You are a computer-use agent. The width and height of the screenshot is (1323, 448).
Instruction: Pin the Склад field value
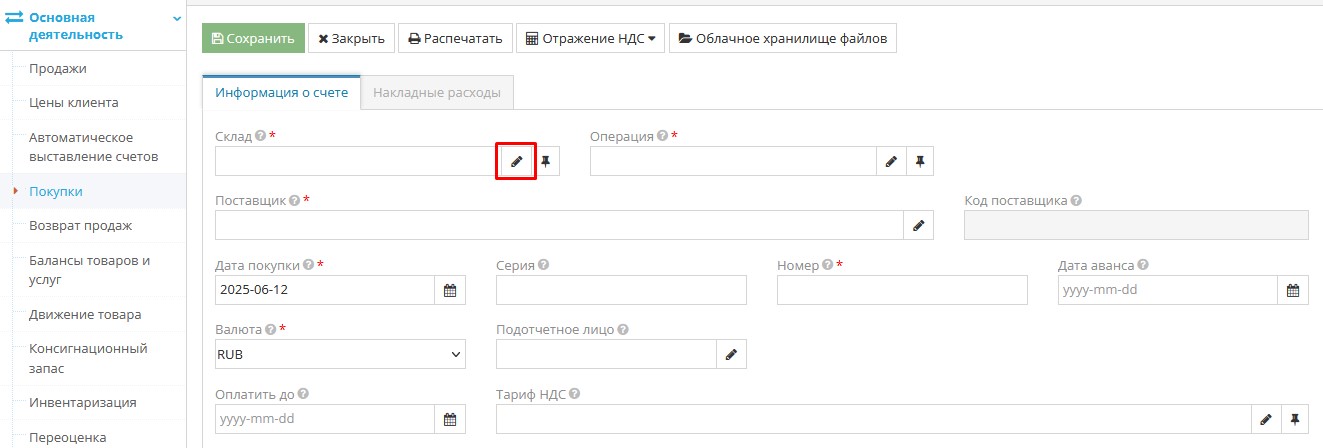[545, 161]
